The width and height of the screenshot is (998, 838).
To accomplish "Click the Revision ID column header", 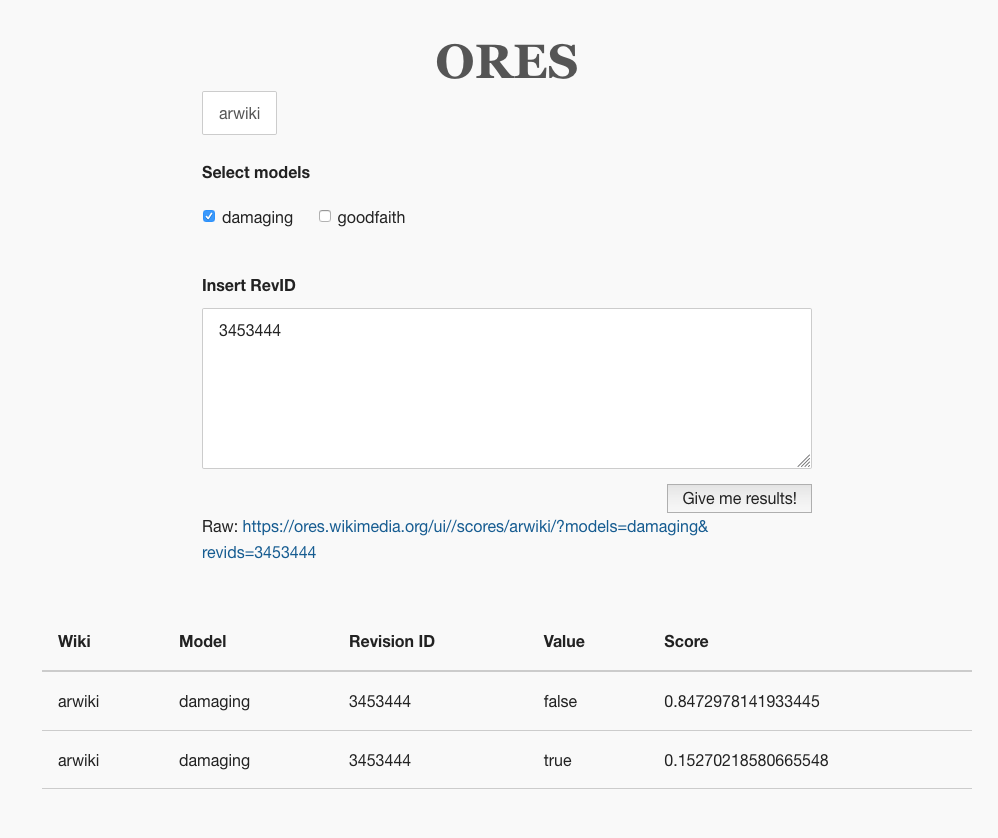I will [x=391, y=641].
